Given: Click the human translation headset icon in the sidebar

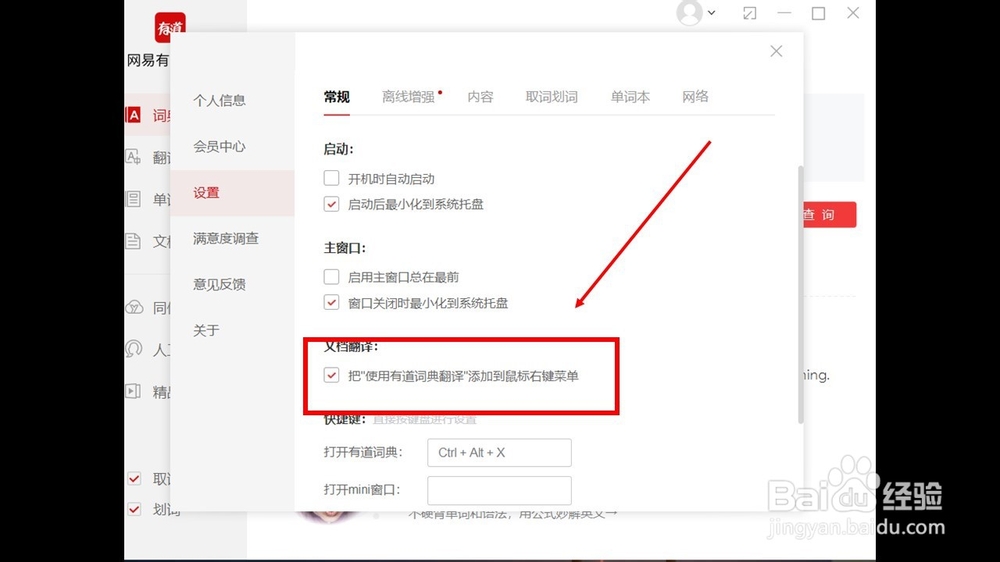Looking at the screenshot, I should pyautogui.click(x=134, y=349).
